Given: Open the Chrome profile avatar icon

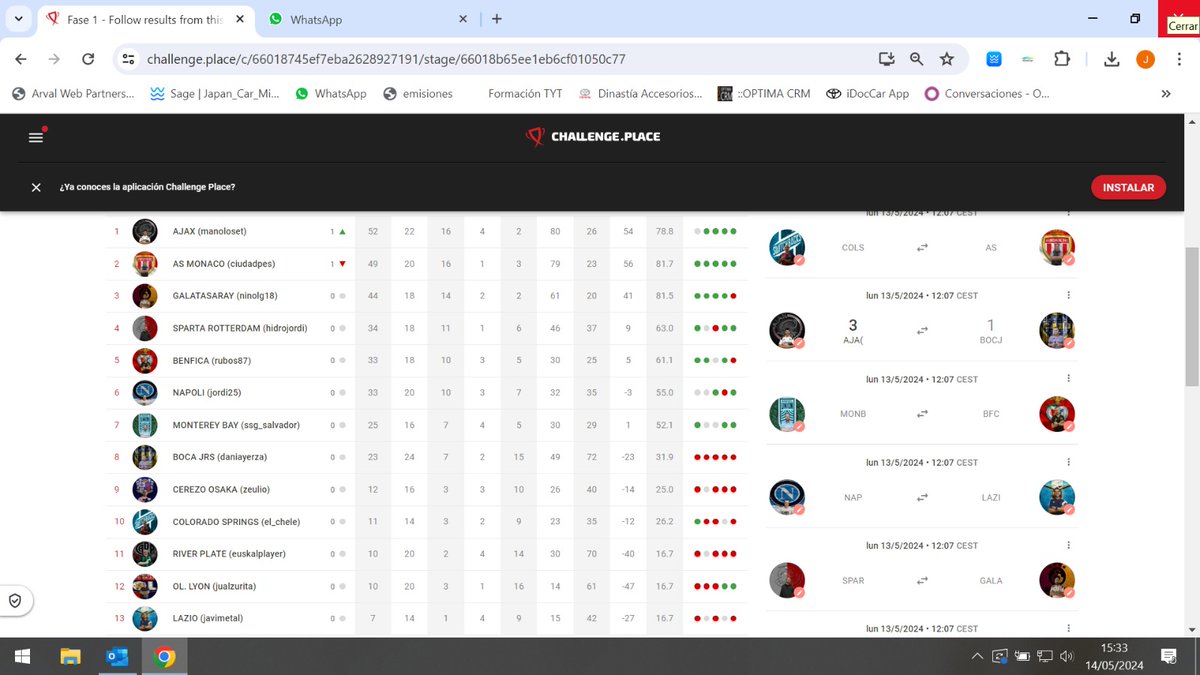Looking at the screenshot, I should (1145, 59).
